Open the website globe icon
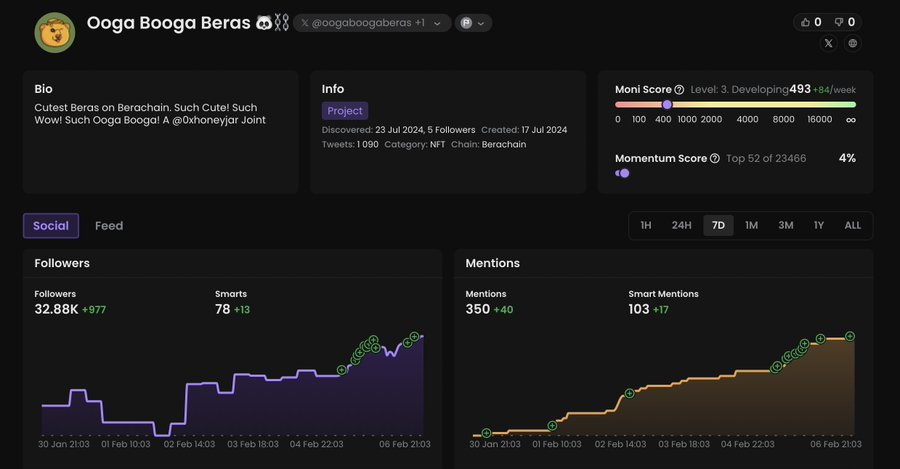This screenshot has width=900, height=469. (x=852, y=44)
